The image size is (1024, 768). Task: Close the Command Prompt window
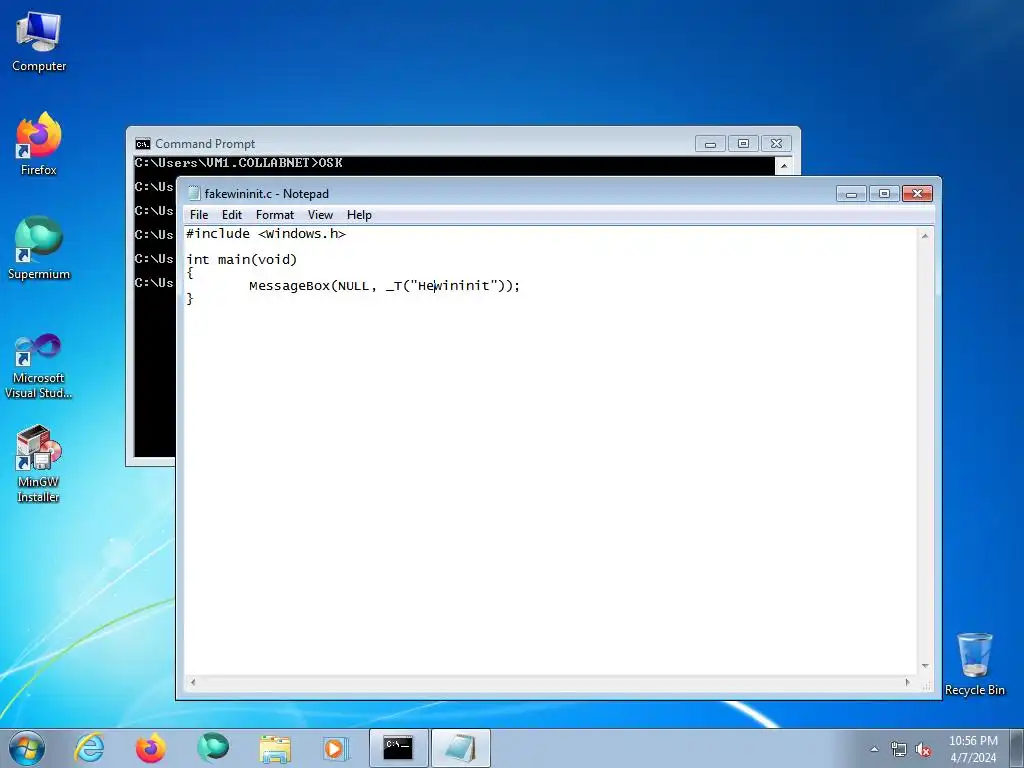coord(776,144)
